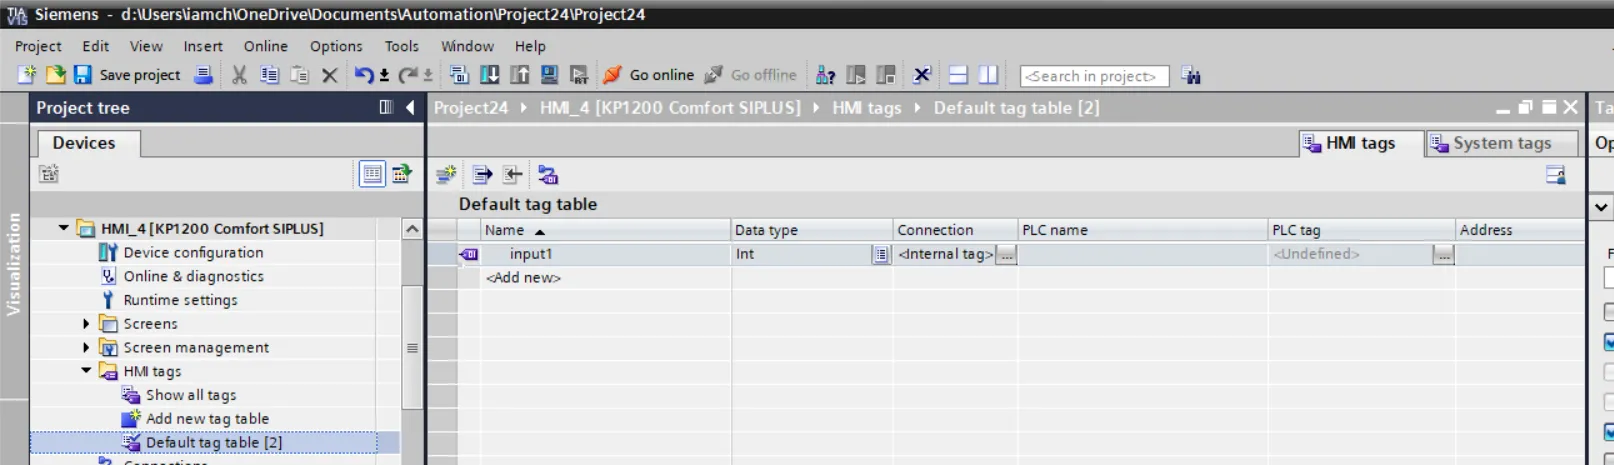The image size is (1614, 465).
Task: Open the Options menu
Action: pyautogui.click(x=336, y=46)
